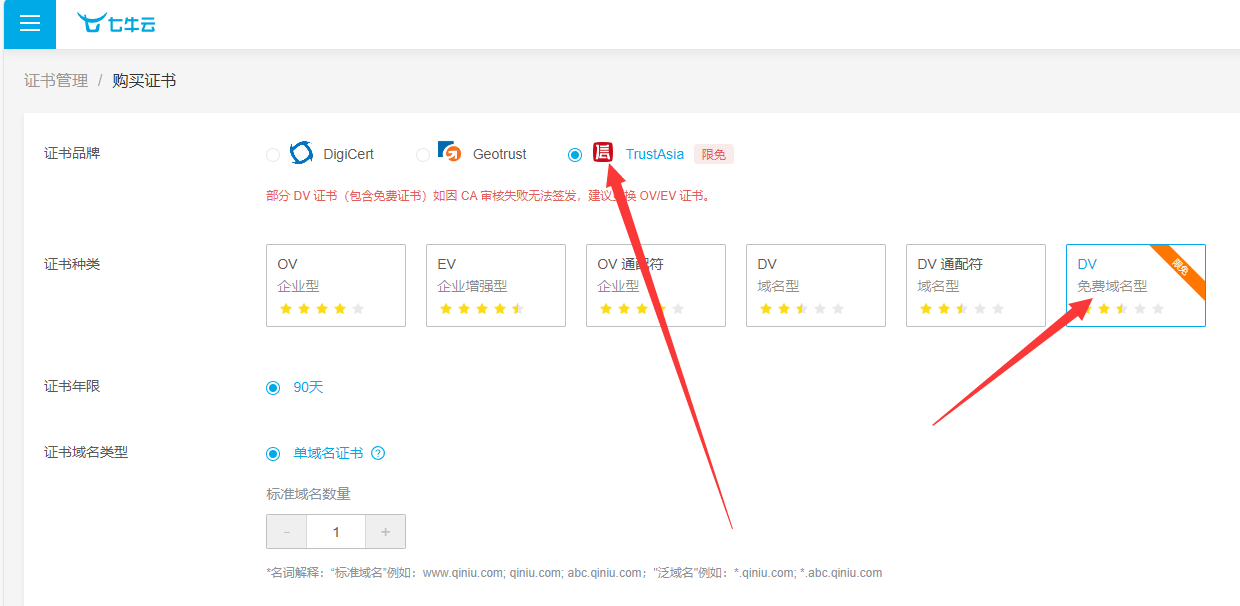Viewport: 1240px width, 606px height.
Task: Click the star rating on OV 企业型 card
Action: (321, 309)
